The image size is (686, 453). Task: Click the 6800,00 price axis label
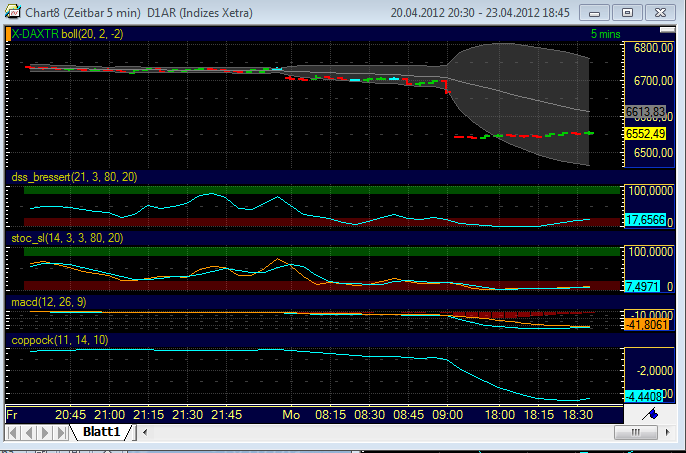(653, 48)
